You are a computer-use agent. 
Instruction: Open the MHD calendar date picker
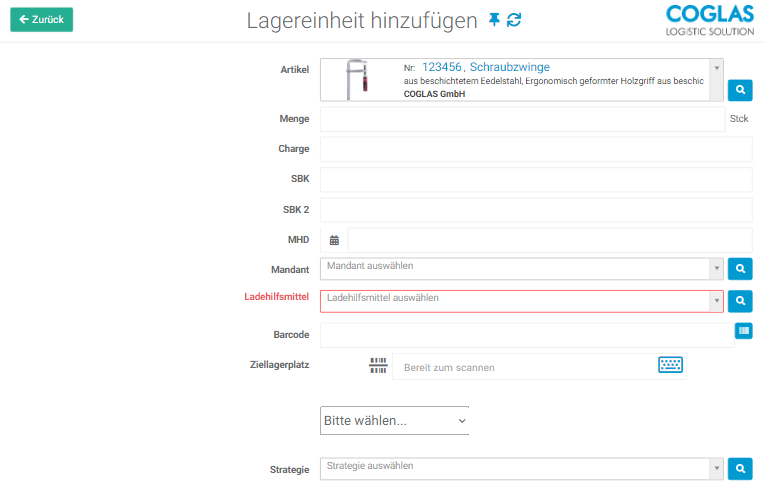tap(334, 240)
